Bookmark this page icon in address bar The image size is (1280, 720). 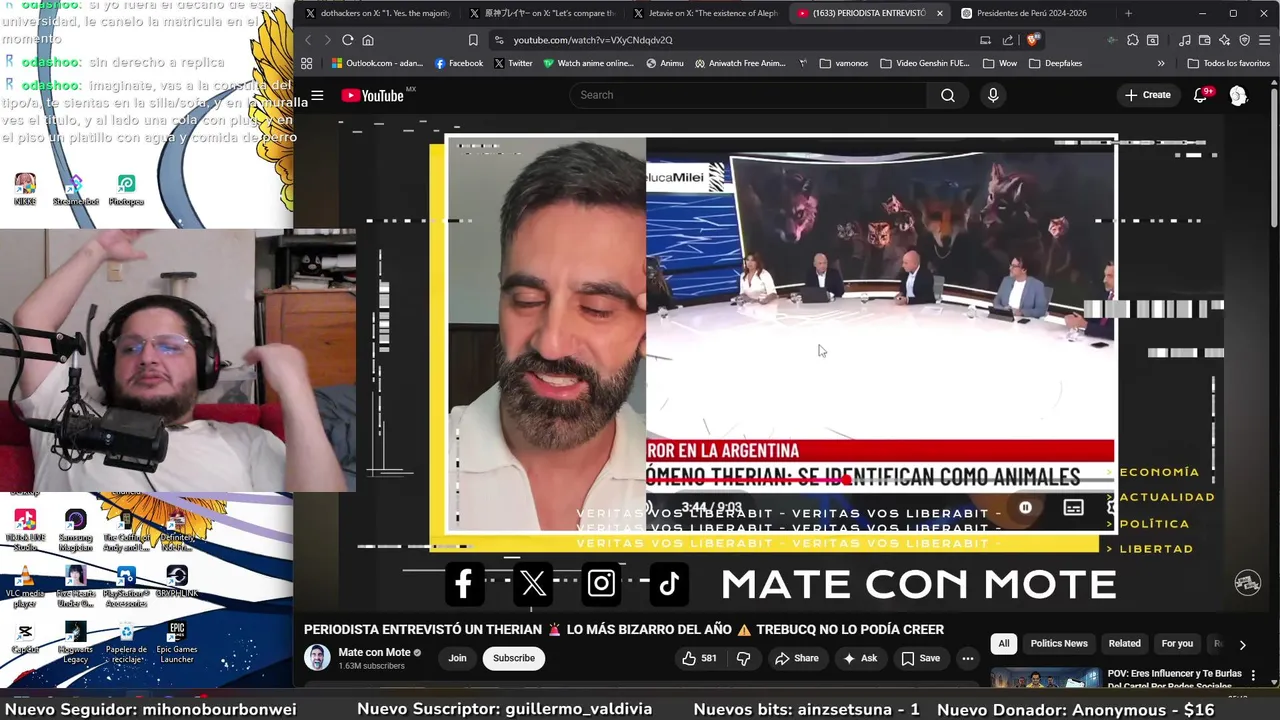(x=473, y=40)
